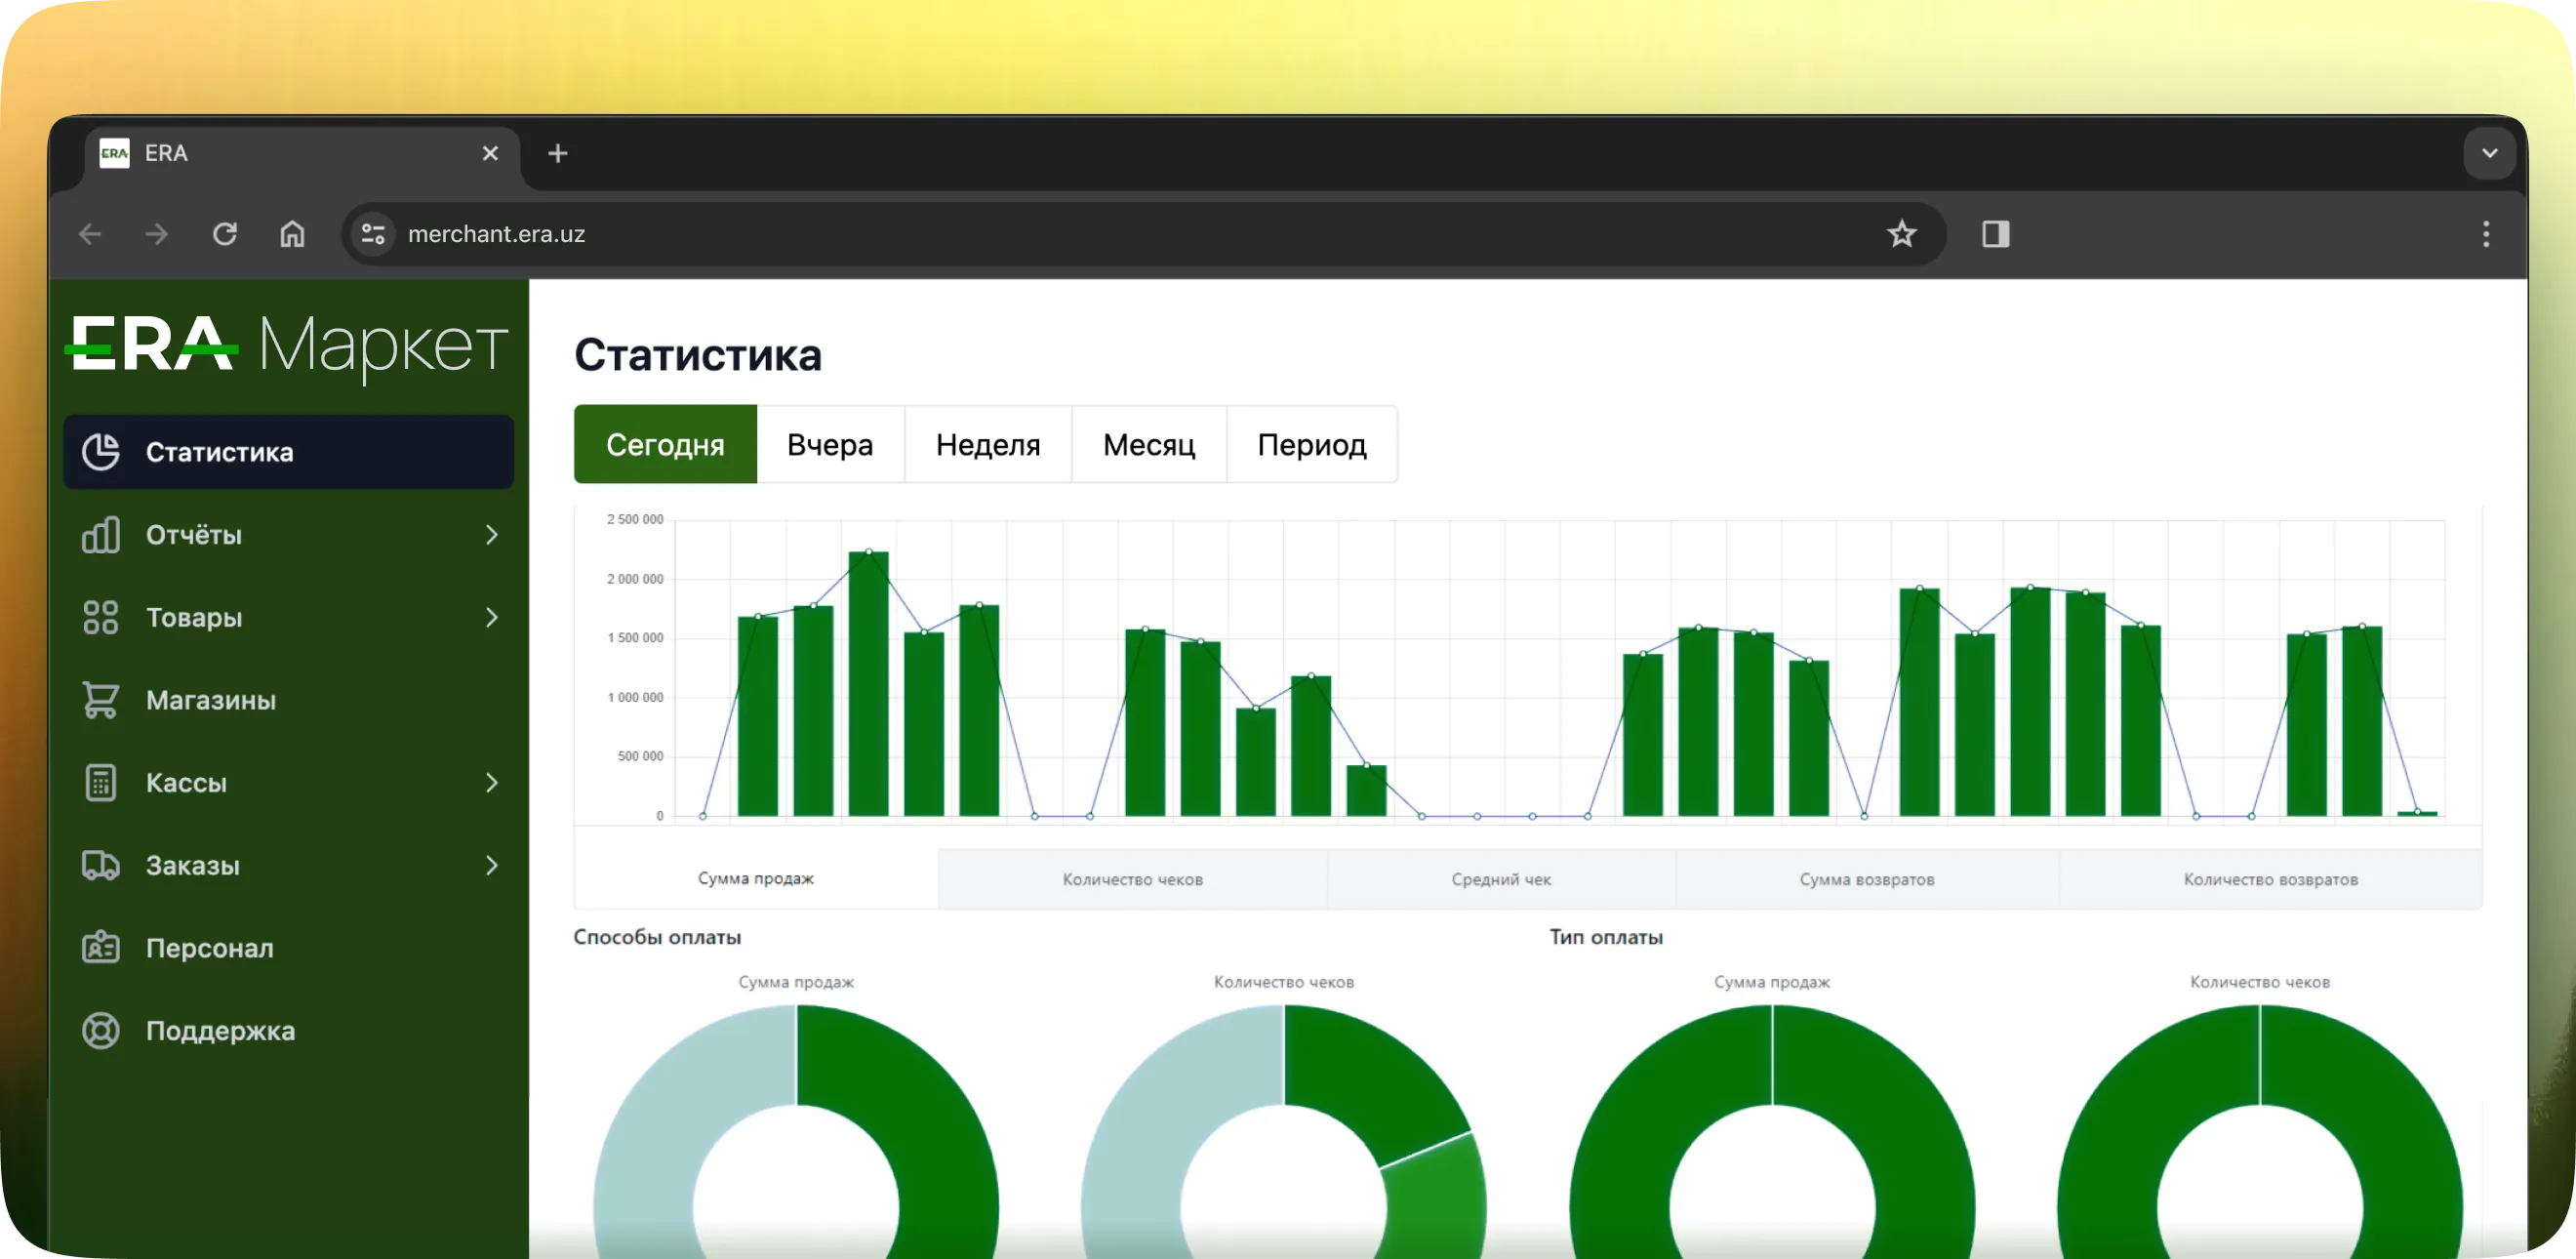This screenshot has height=1259, width=2576.
Task: Show the Количество чеков chart
Action: coord(1132,879)
